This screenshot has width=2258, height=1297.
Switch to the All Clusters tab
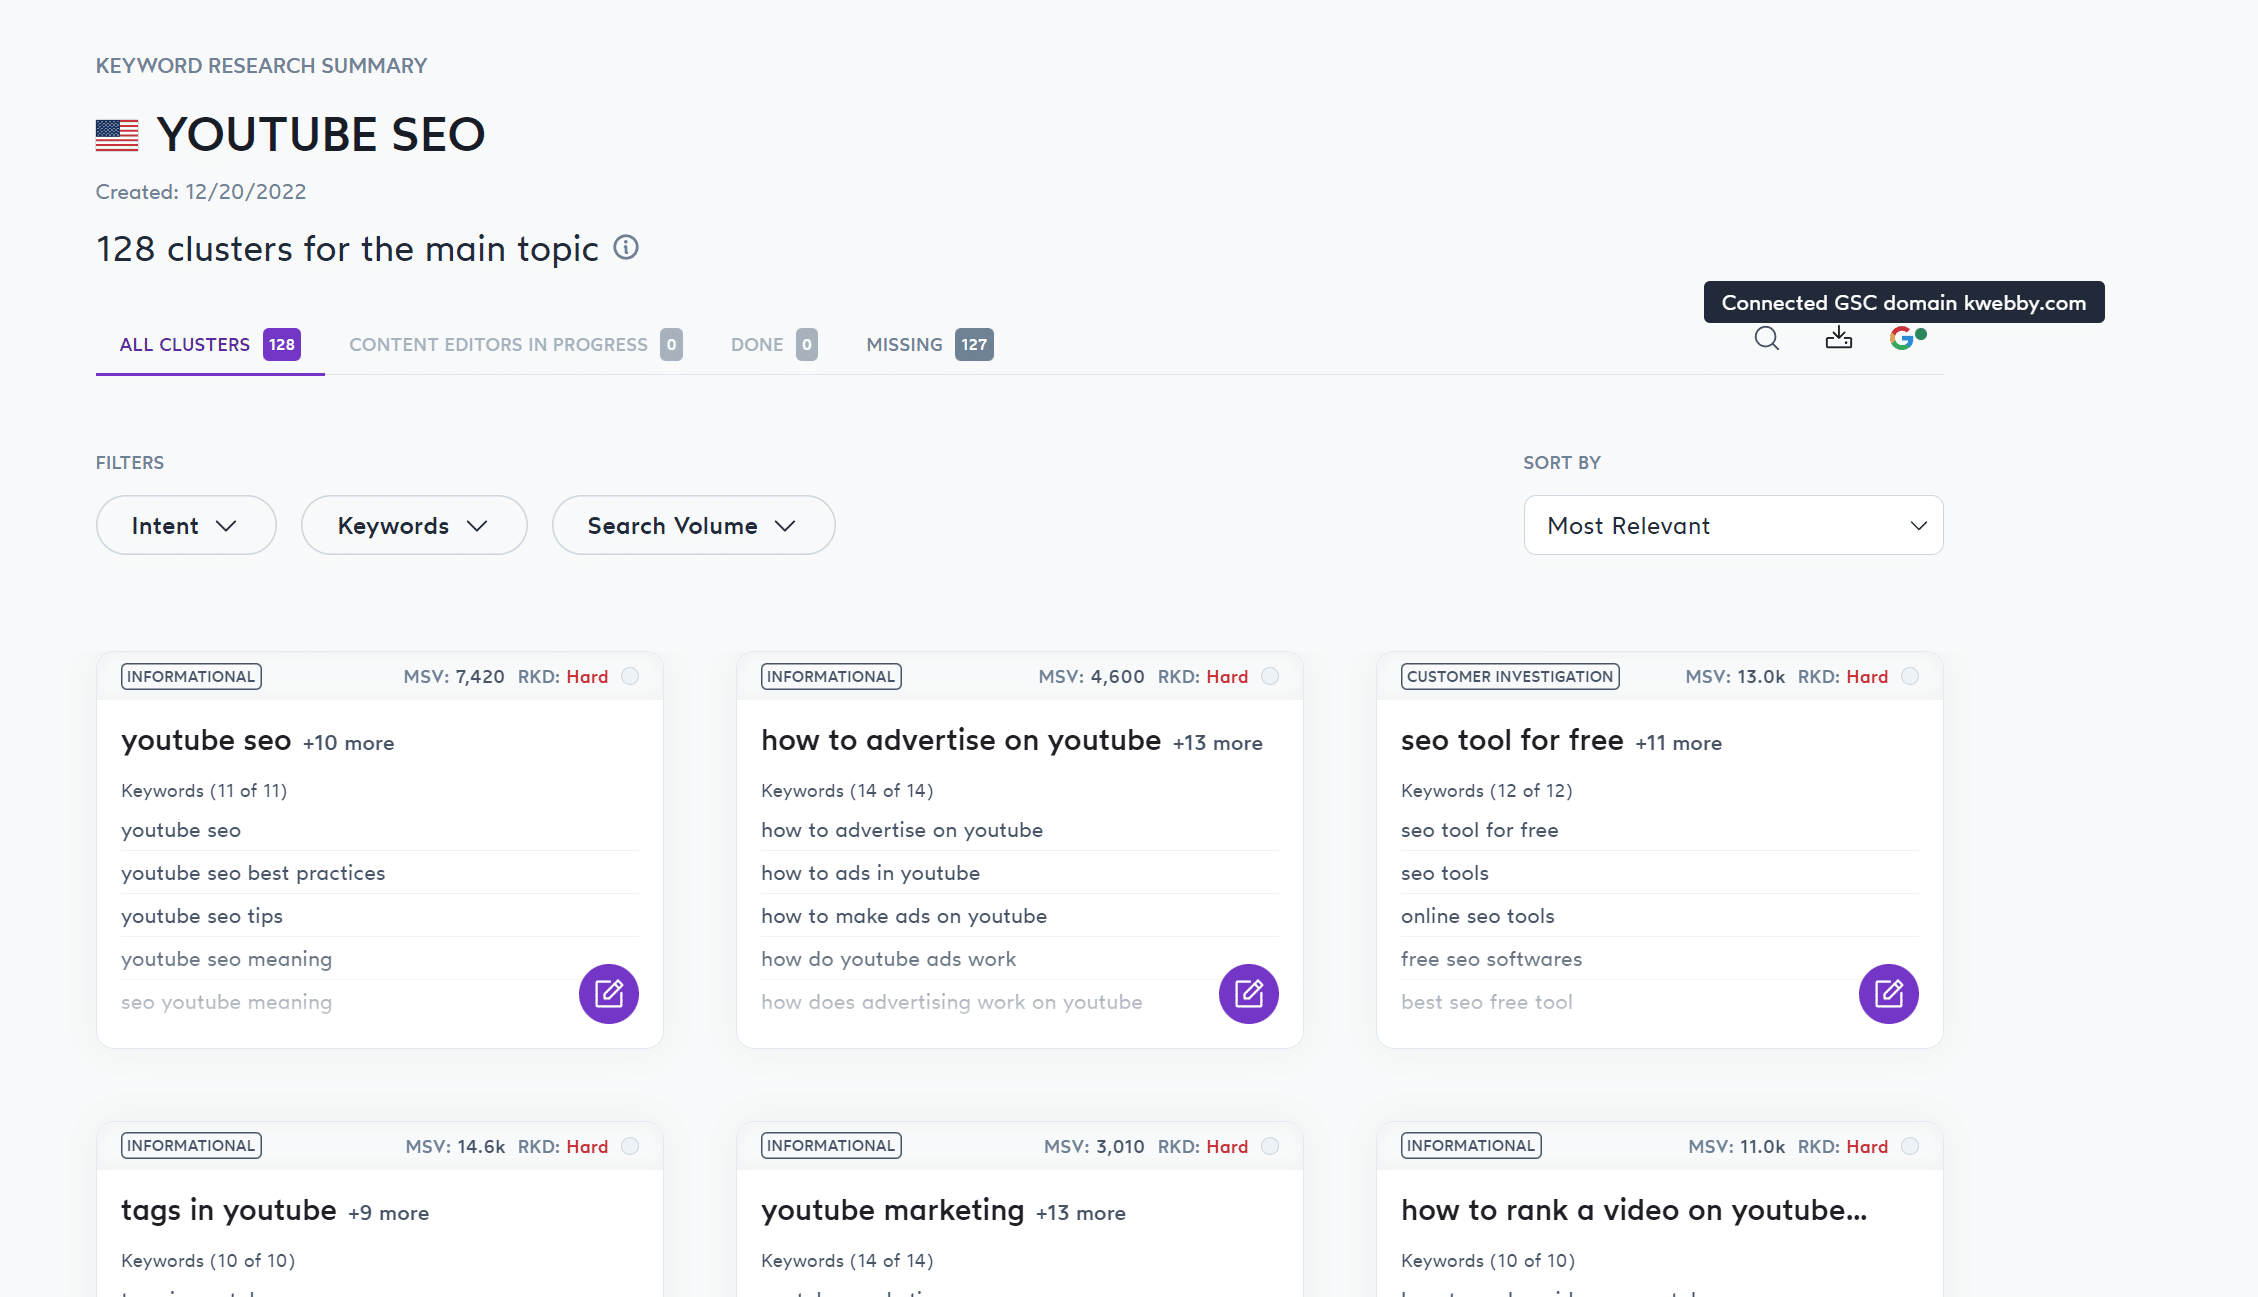[x=210, y=344]
